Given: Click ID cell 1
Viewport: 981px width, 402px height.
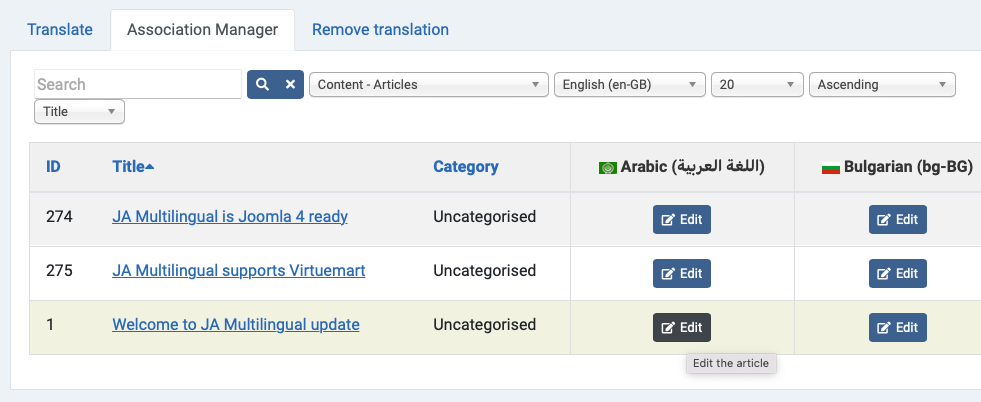Looking at the screenshot, I should point(50,324).
